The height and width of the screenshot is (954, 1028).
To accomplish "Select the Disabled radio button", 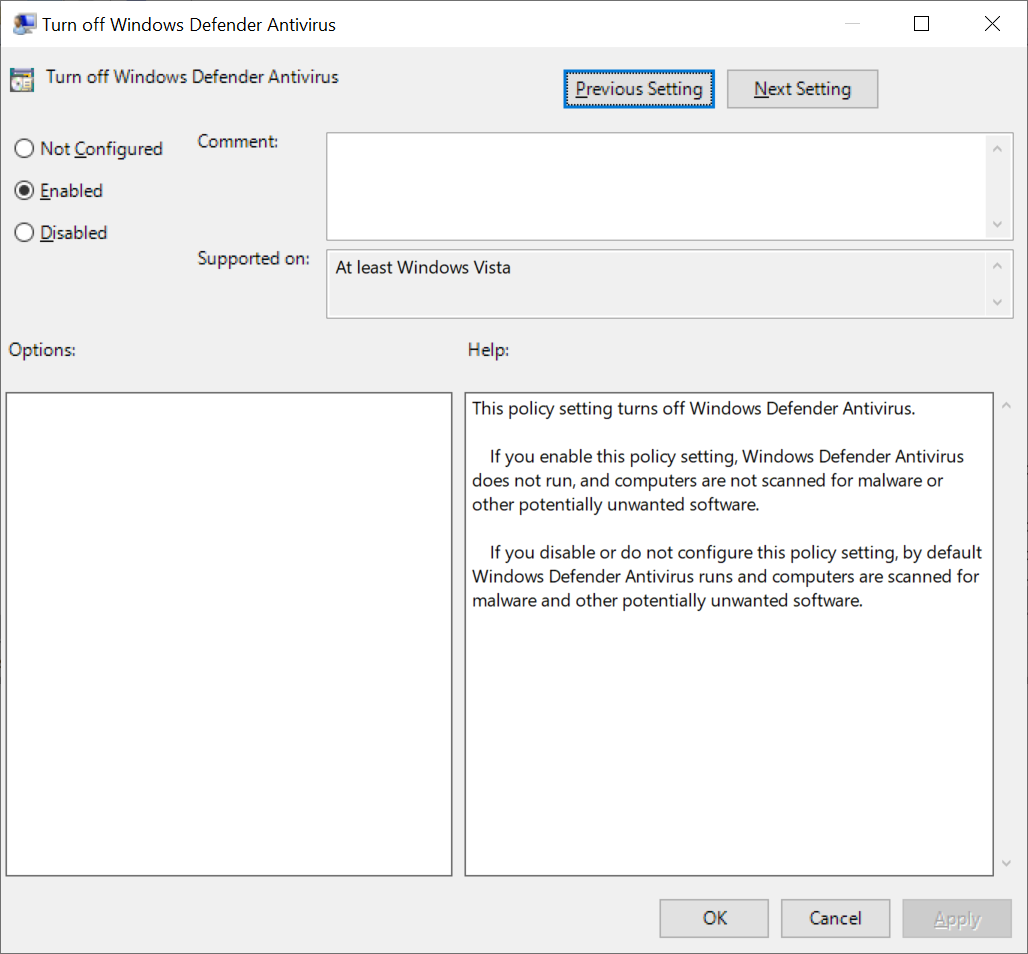I will (x=24, y=232).
